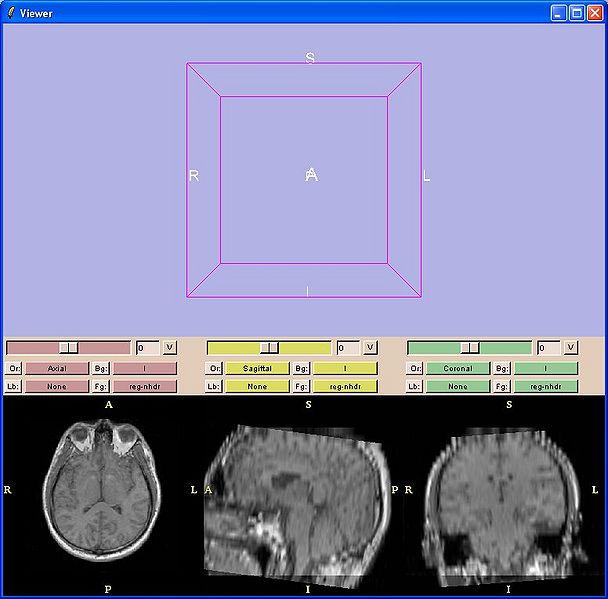Open the sagittal label map None menu

pyautogui.click(x=257, y=386)
